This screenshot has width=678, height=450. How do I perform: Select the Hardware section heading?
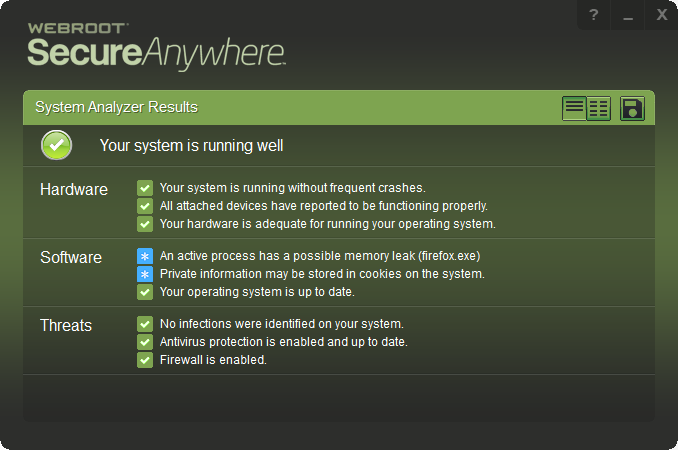(74, 189)
